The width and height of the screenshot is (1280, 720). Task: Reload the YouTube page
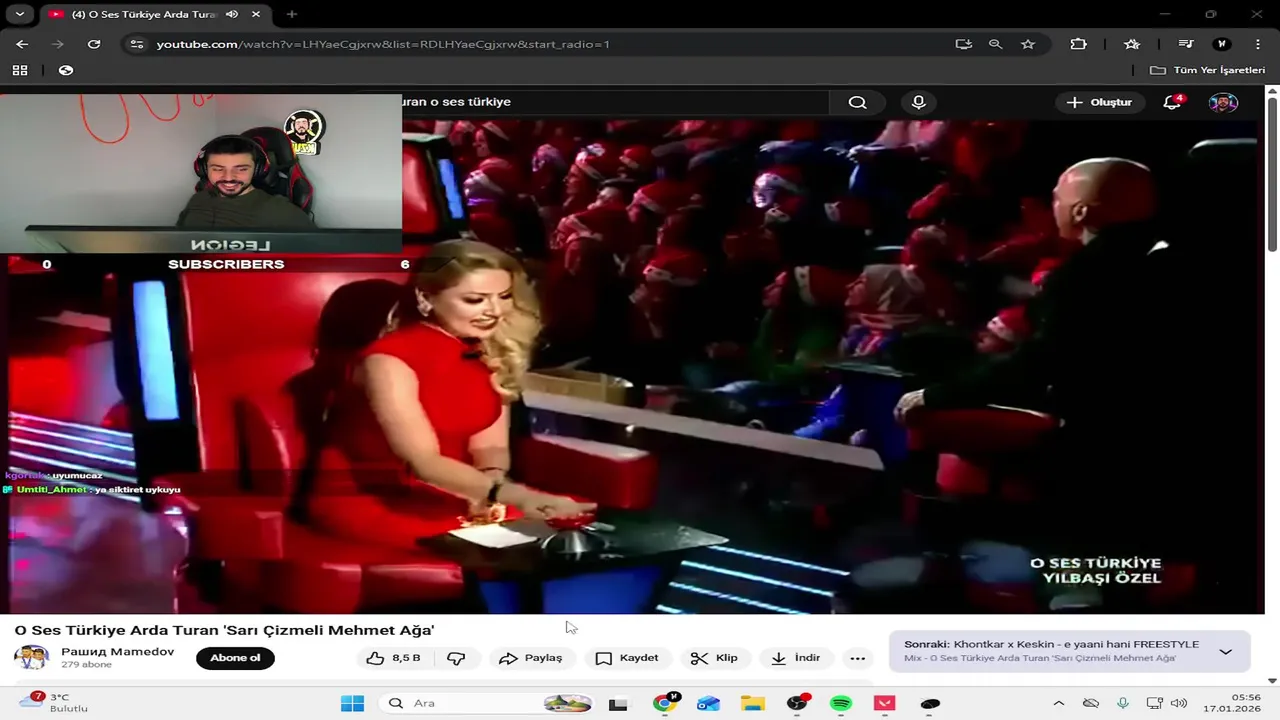point(94,44)
